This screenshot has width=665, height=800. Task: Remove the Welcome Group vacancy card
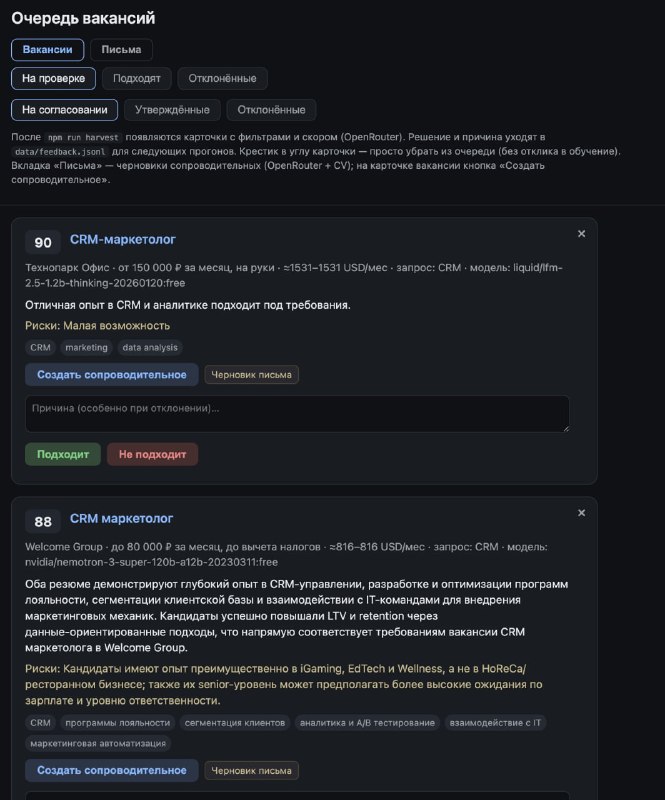[581, 513]
